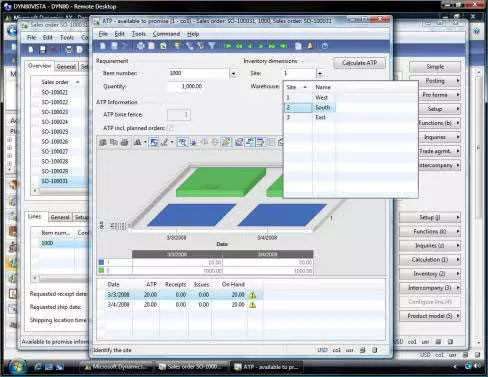488x377 pixels.
Task: Click the zoom magnifier icon in chart toolbar
Action: 182,143
